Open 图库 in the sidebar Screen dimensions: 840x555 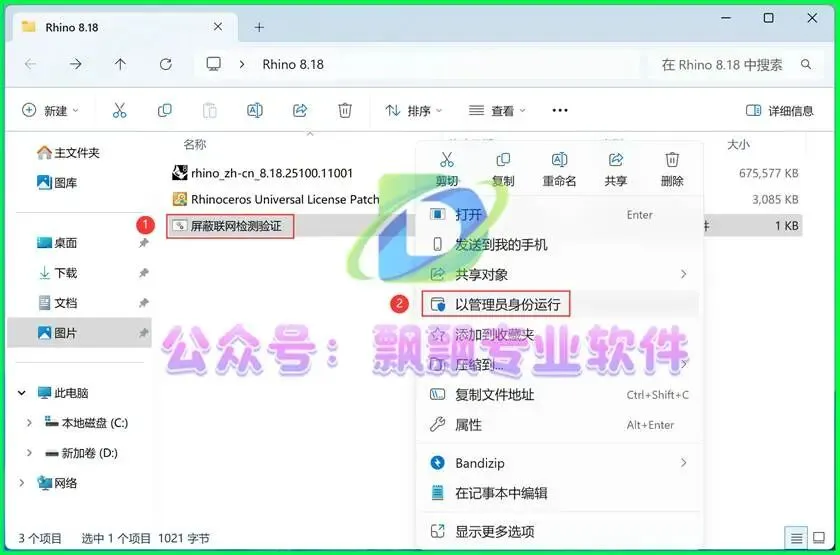57,183
